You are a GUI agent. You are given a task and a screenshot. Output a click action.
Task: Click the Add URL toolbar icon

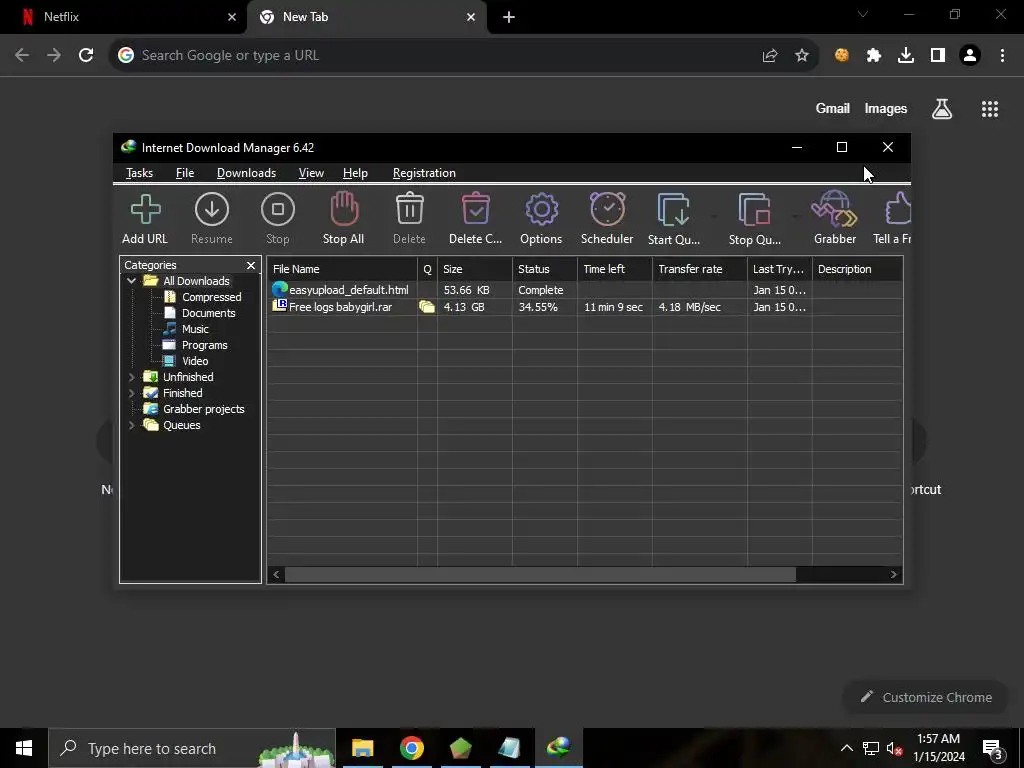click(x=145, y=219)
